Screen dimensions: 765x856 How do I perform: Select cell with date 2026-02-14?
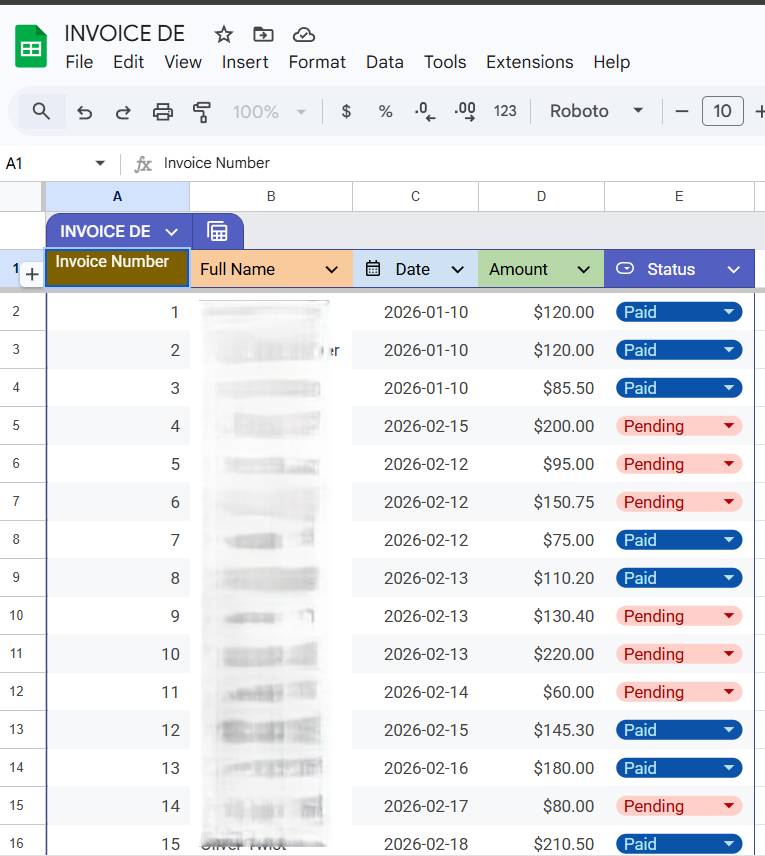pos(416,692)
